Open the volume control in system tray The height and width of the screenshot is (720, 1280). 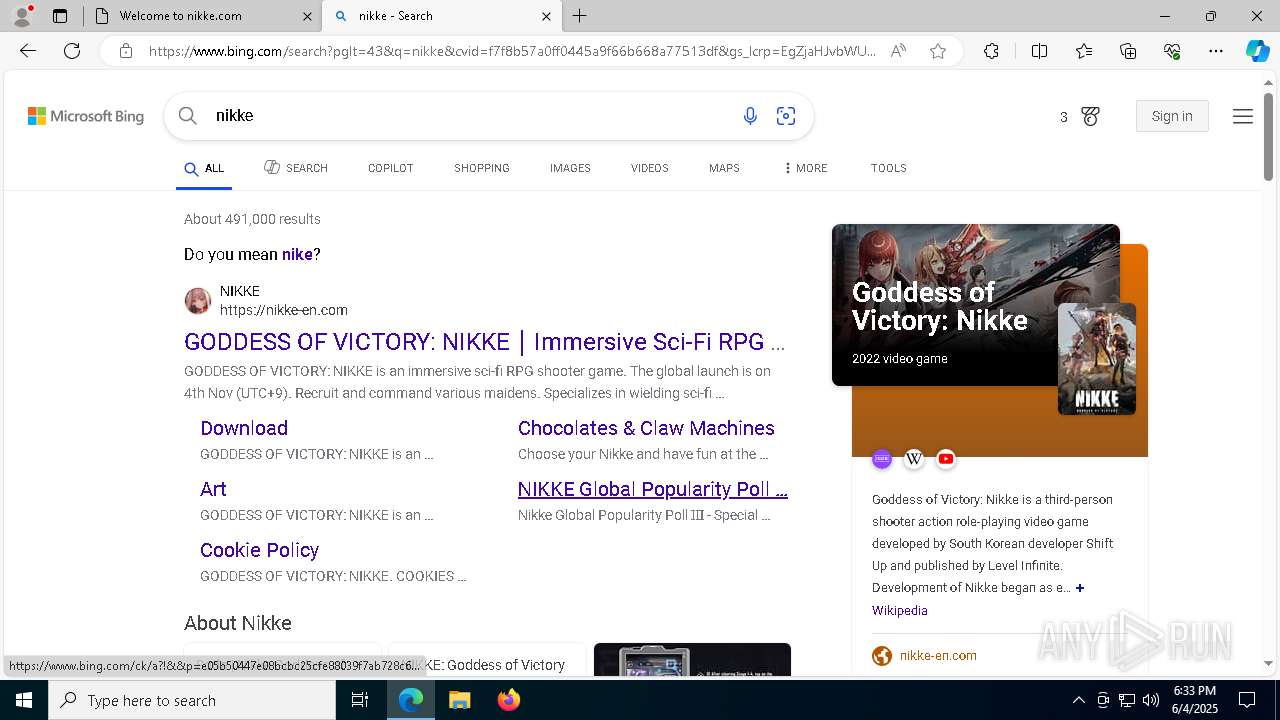1151,700
